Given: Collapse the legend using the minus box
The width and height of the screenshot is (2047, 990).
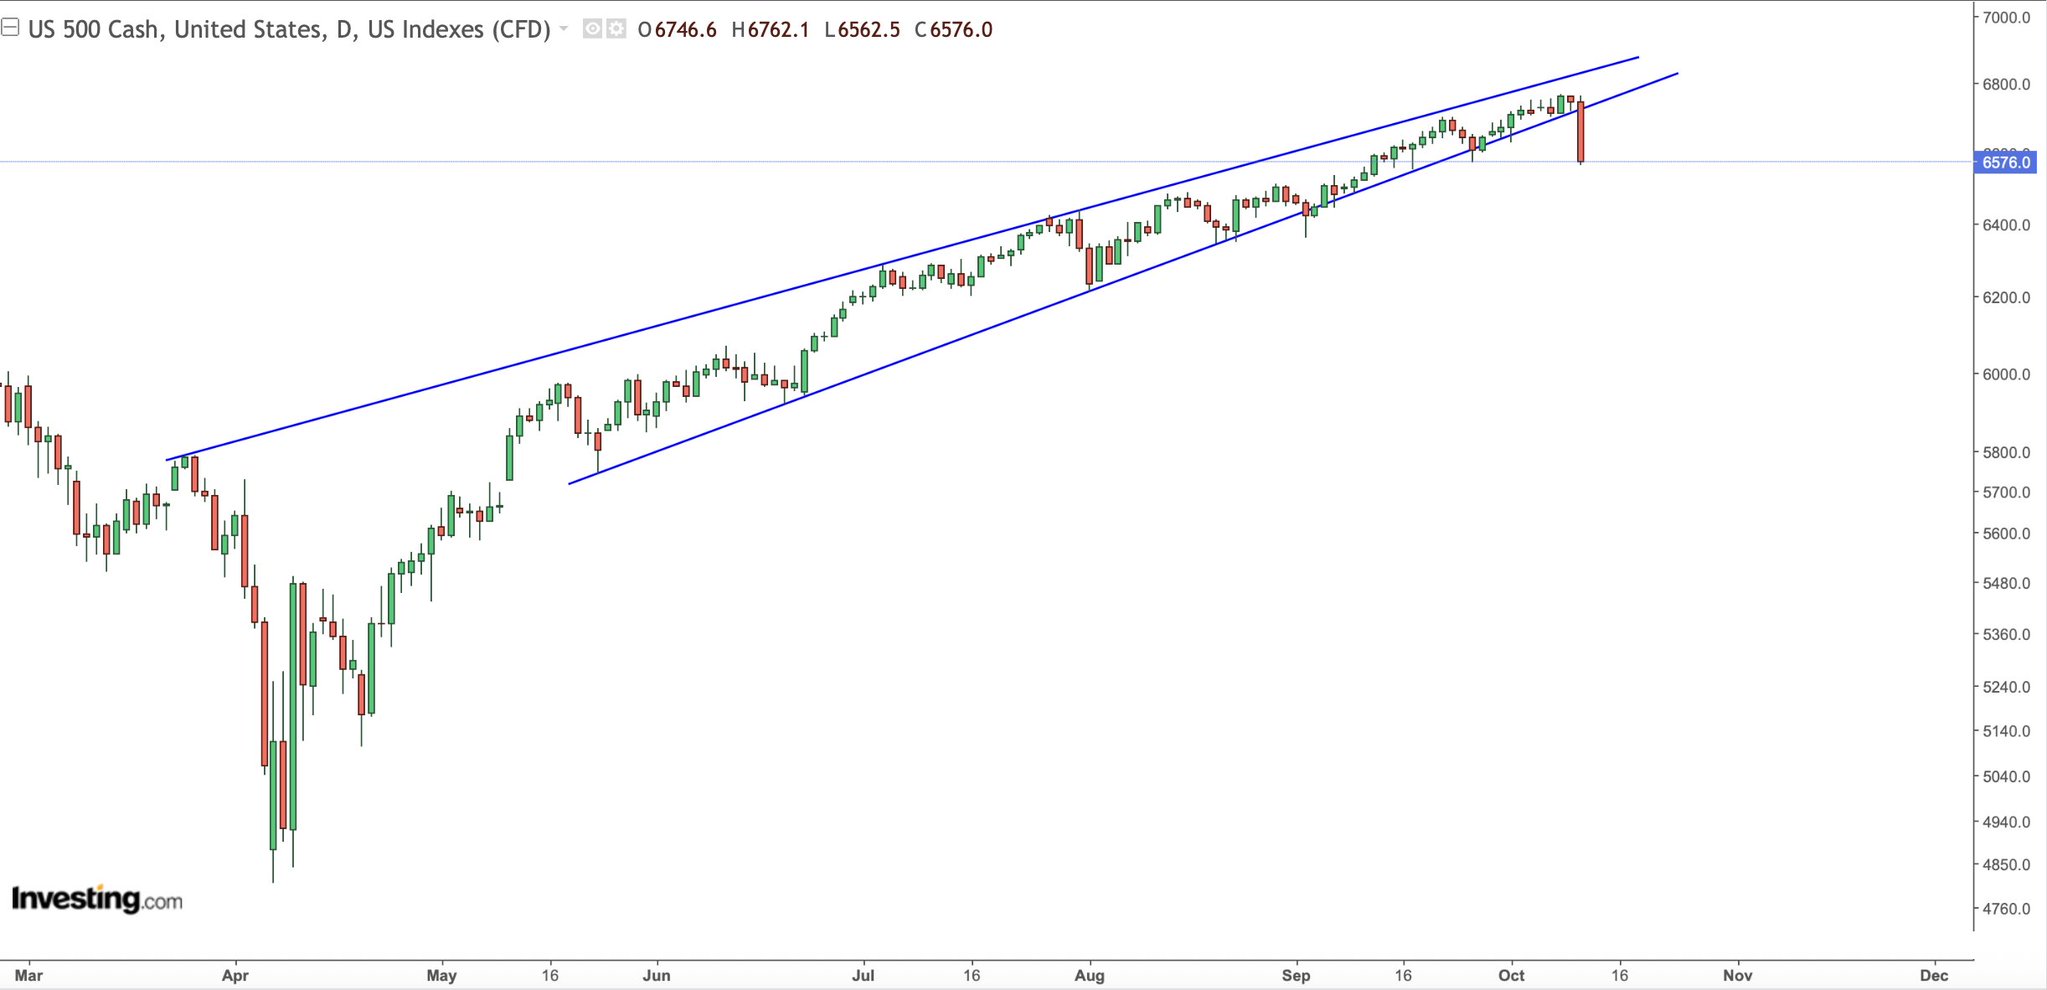Looking at the screenshot, I should tap(10, 28).
